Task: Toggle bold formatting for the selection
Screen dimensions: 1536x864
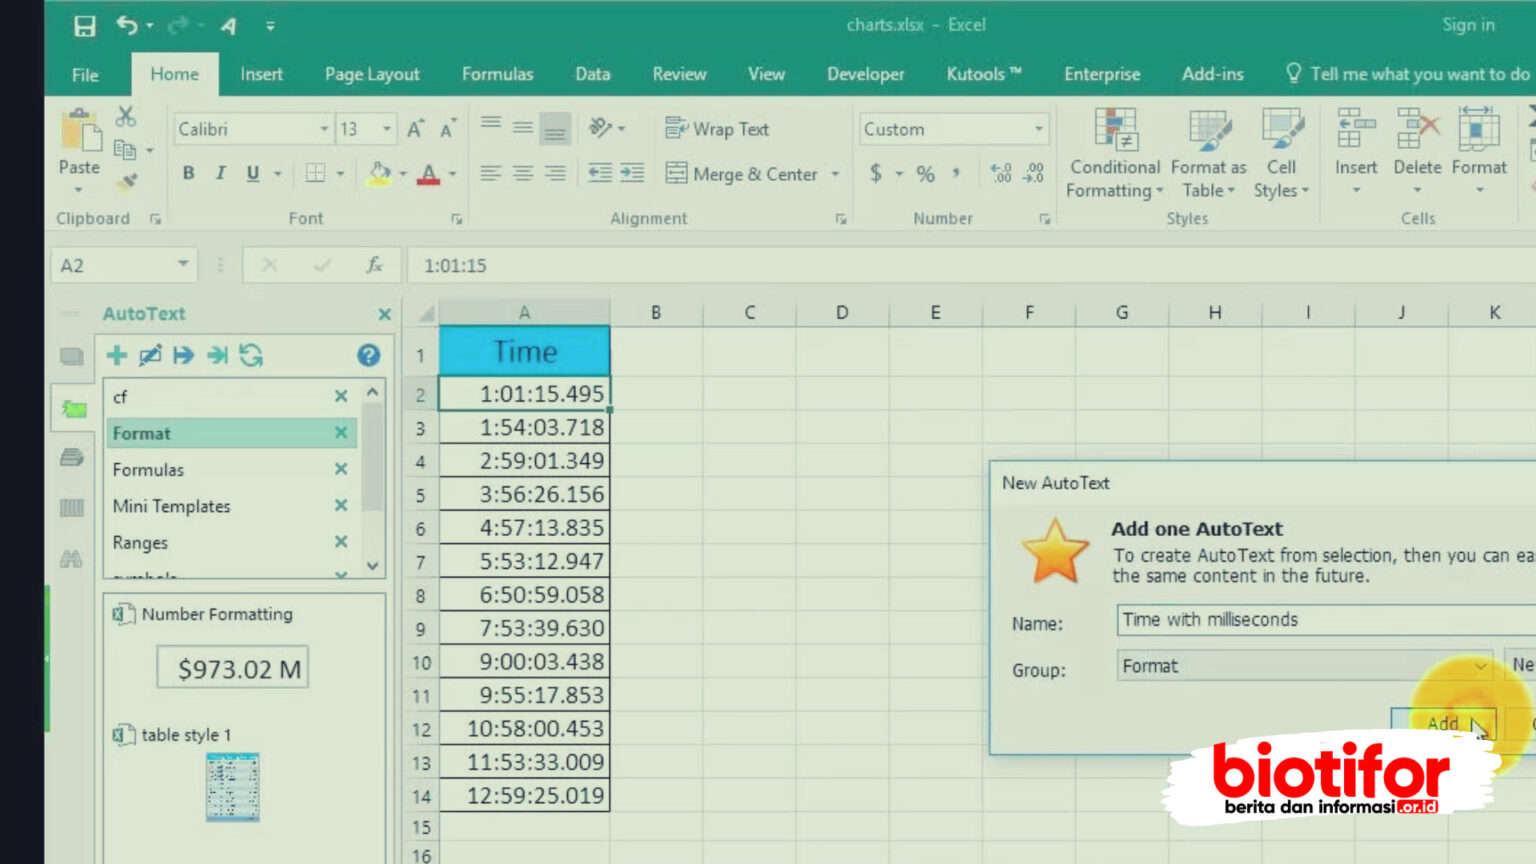Action: tap(188, 172)
